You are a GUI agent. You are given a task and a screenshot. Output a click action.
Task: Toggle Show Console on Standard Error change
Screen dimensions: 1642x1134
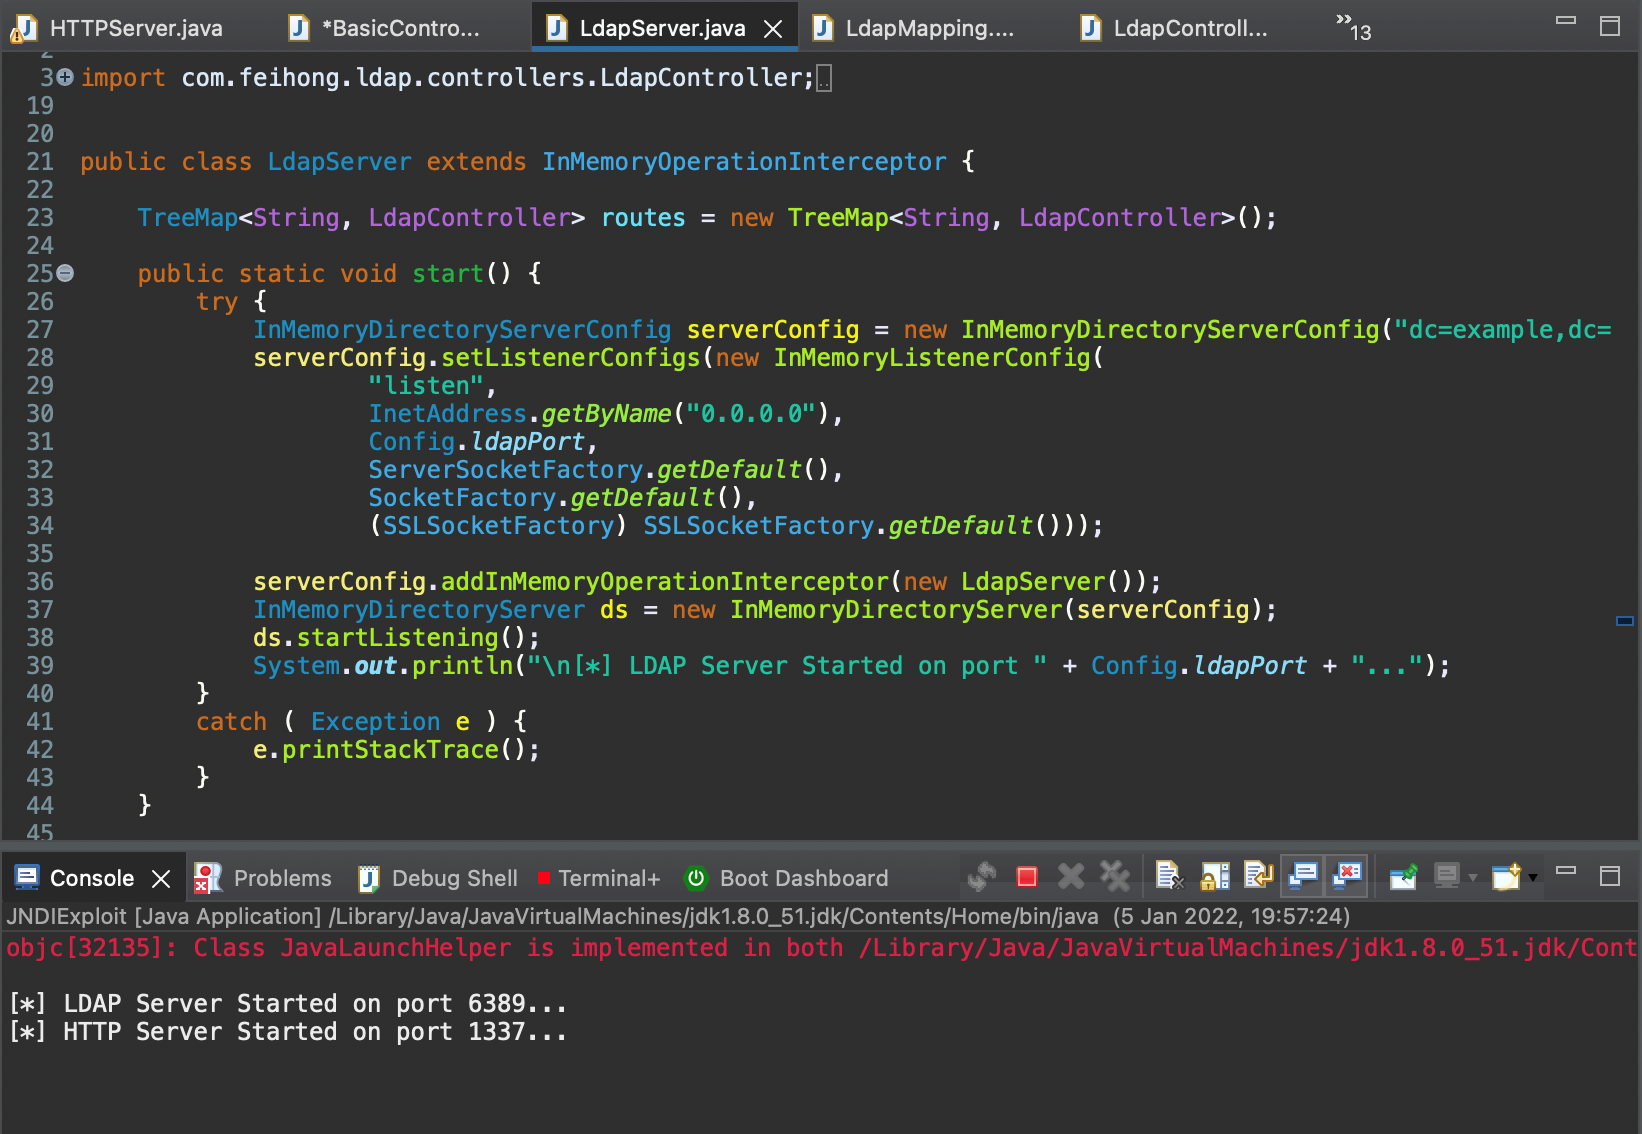(x=1347, y=876)
